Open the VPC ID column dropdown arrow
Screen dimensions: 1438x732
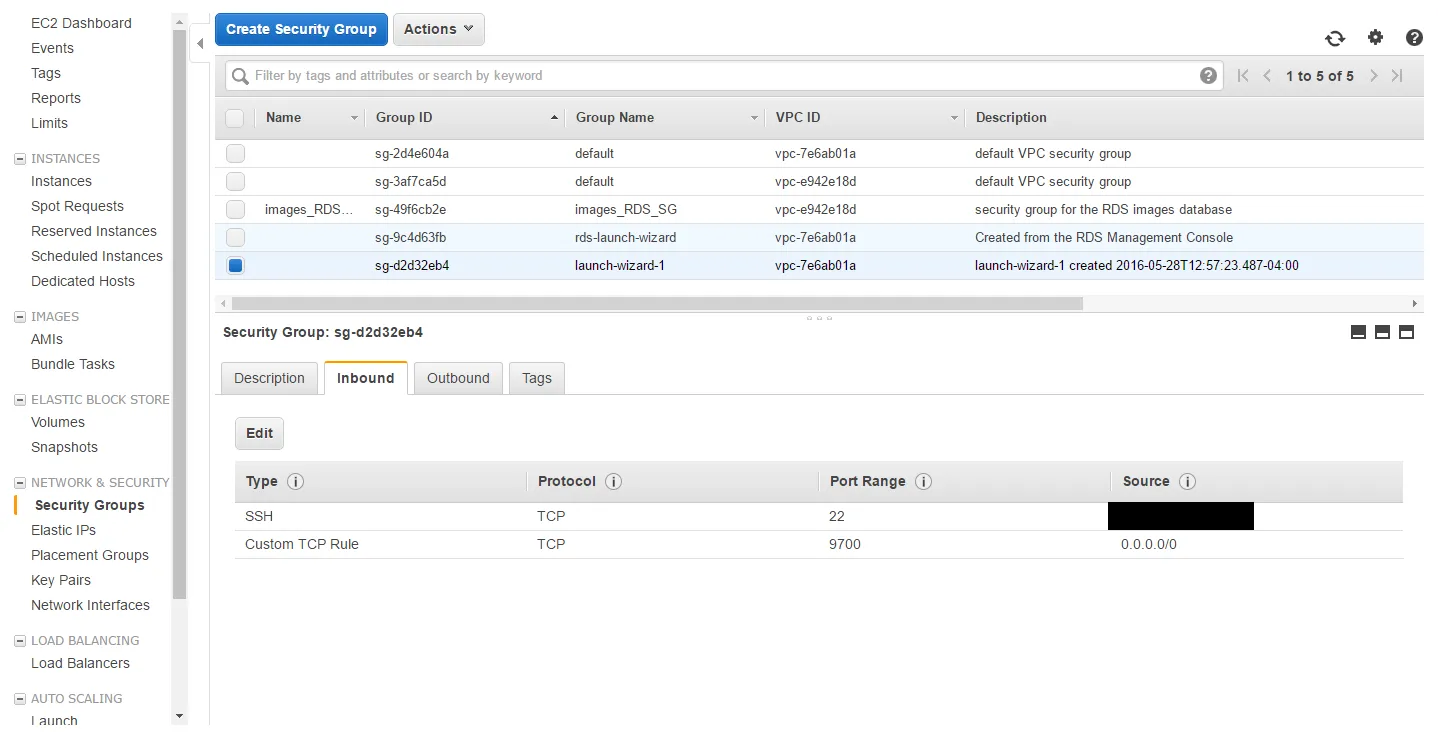[955, 118]
